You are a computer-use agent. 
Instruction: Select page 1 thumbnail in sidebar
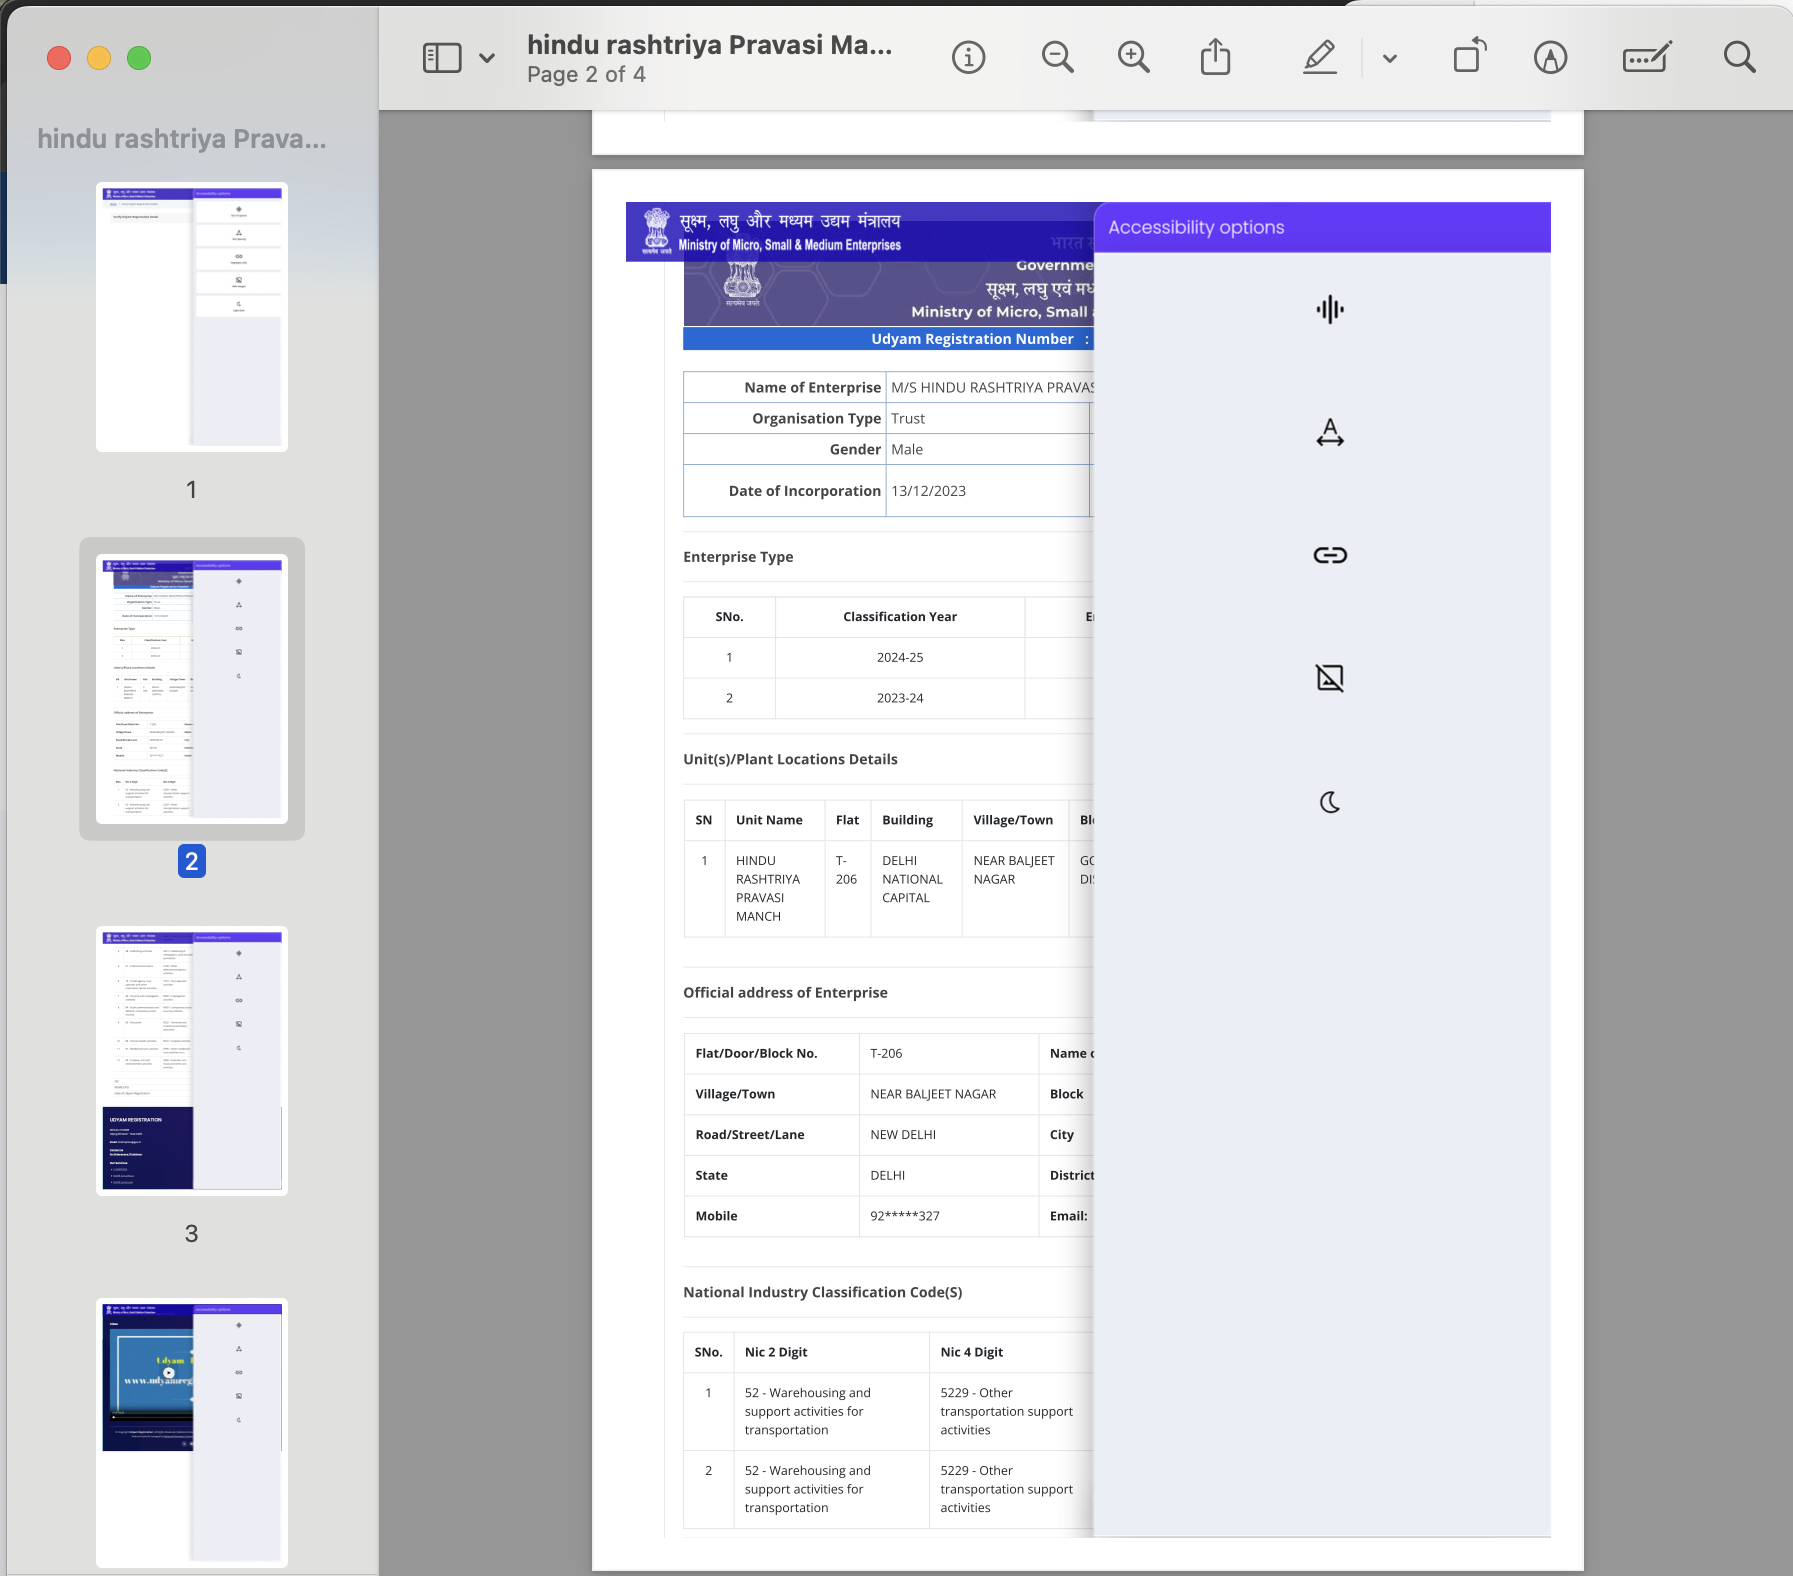192,317
